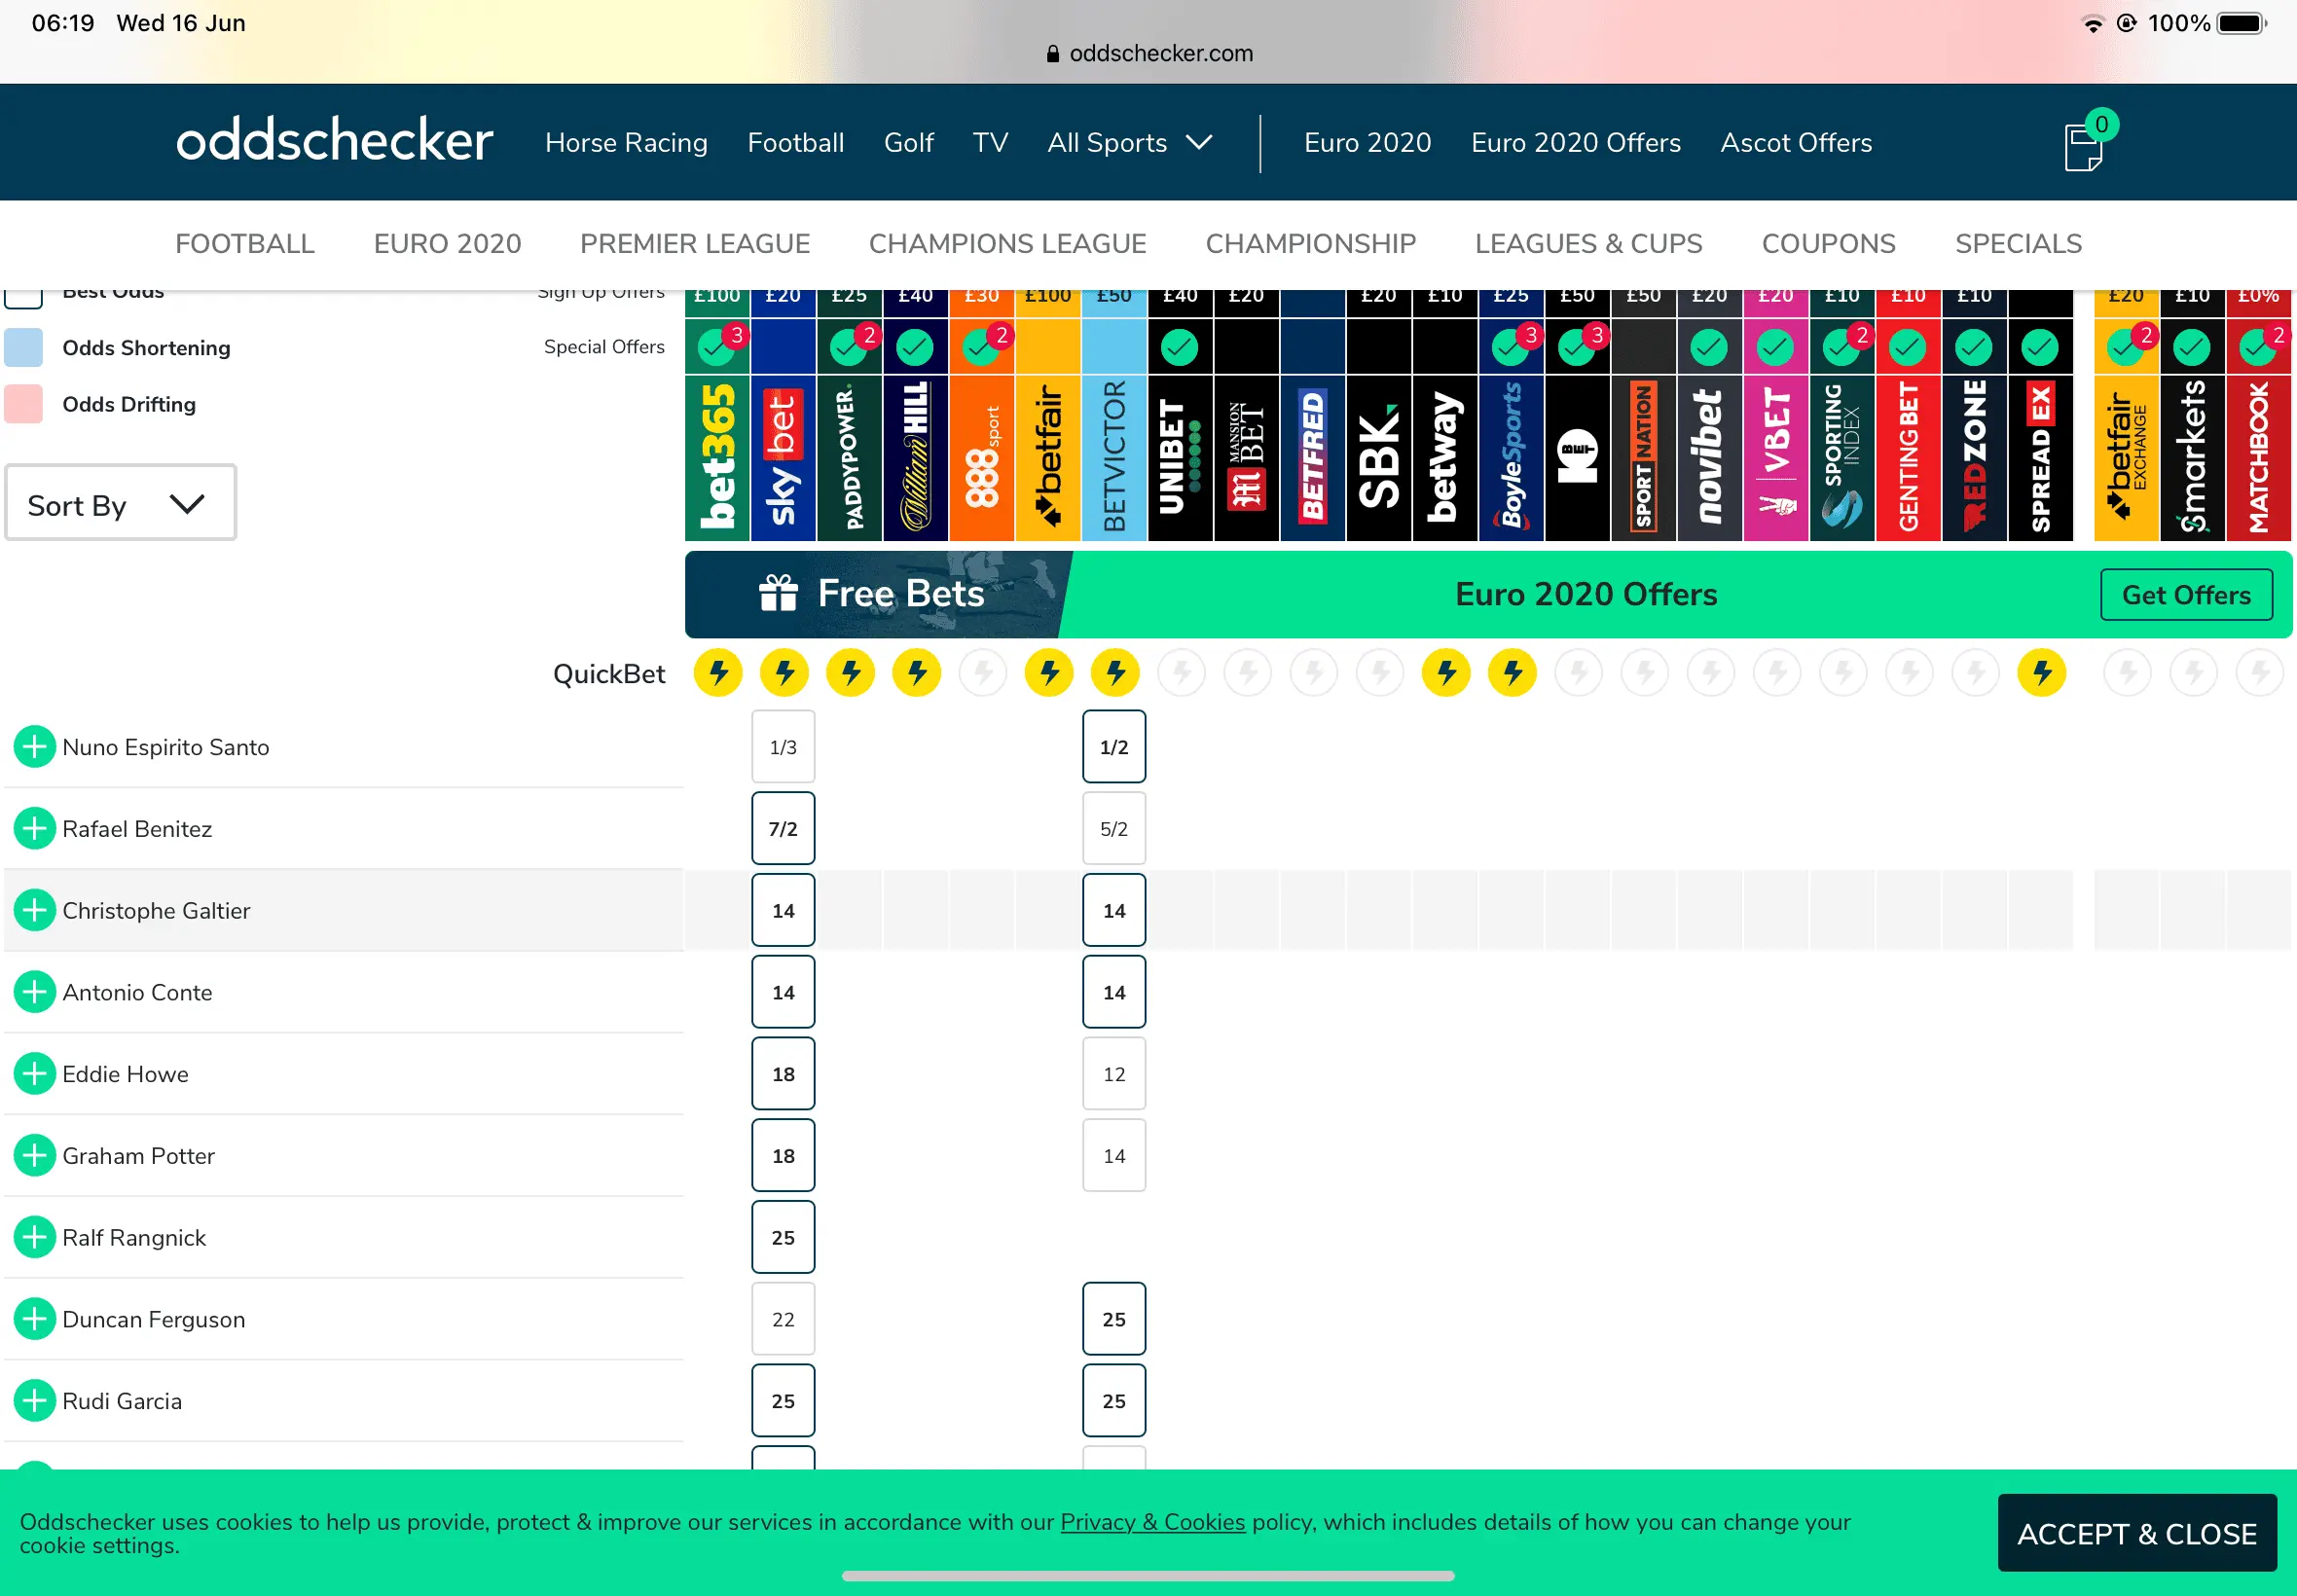Toggle bet365 special offers checkmark
The width and height of the screenshot is (2297, 1596).
tap(716, 347)
